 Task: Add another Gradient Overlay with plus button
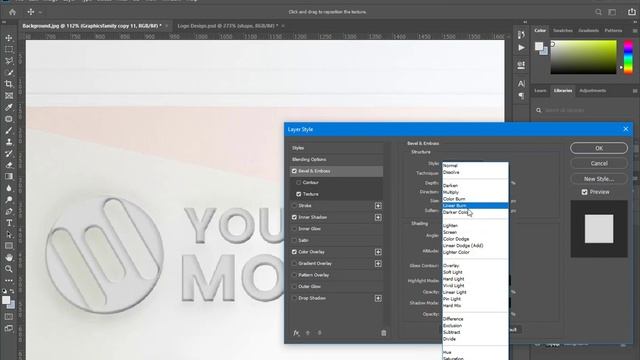(x=378, y=264)
